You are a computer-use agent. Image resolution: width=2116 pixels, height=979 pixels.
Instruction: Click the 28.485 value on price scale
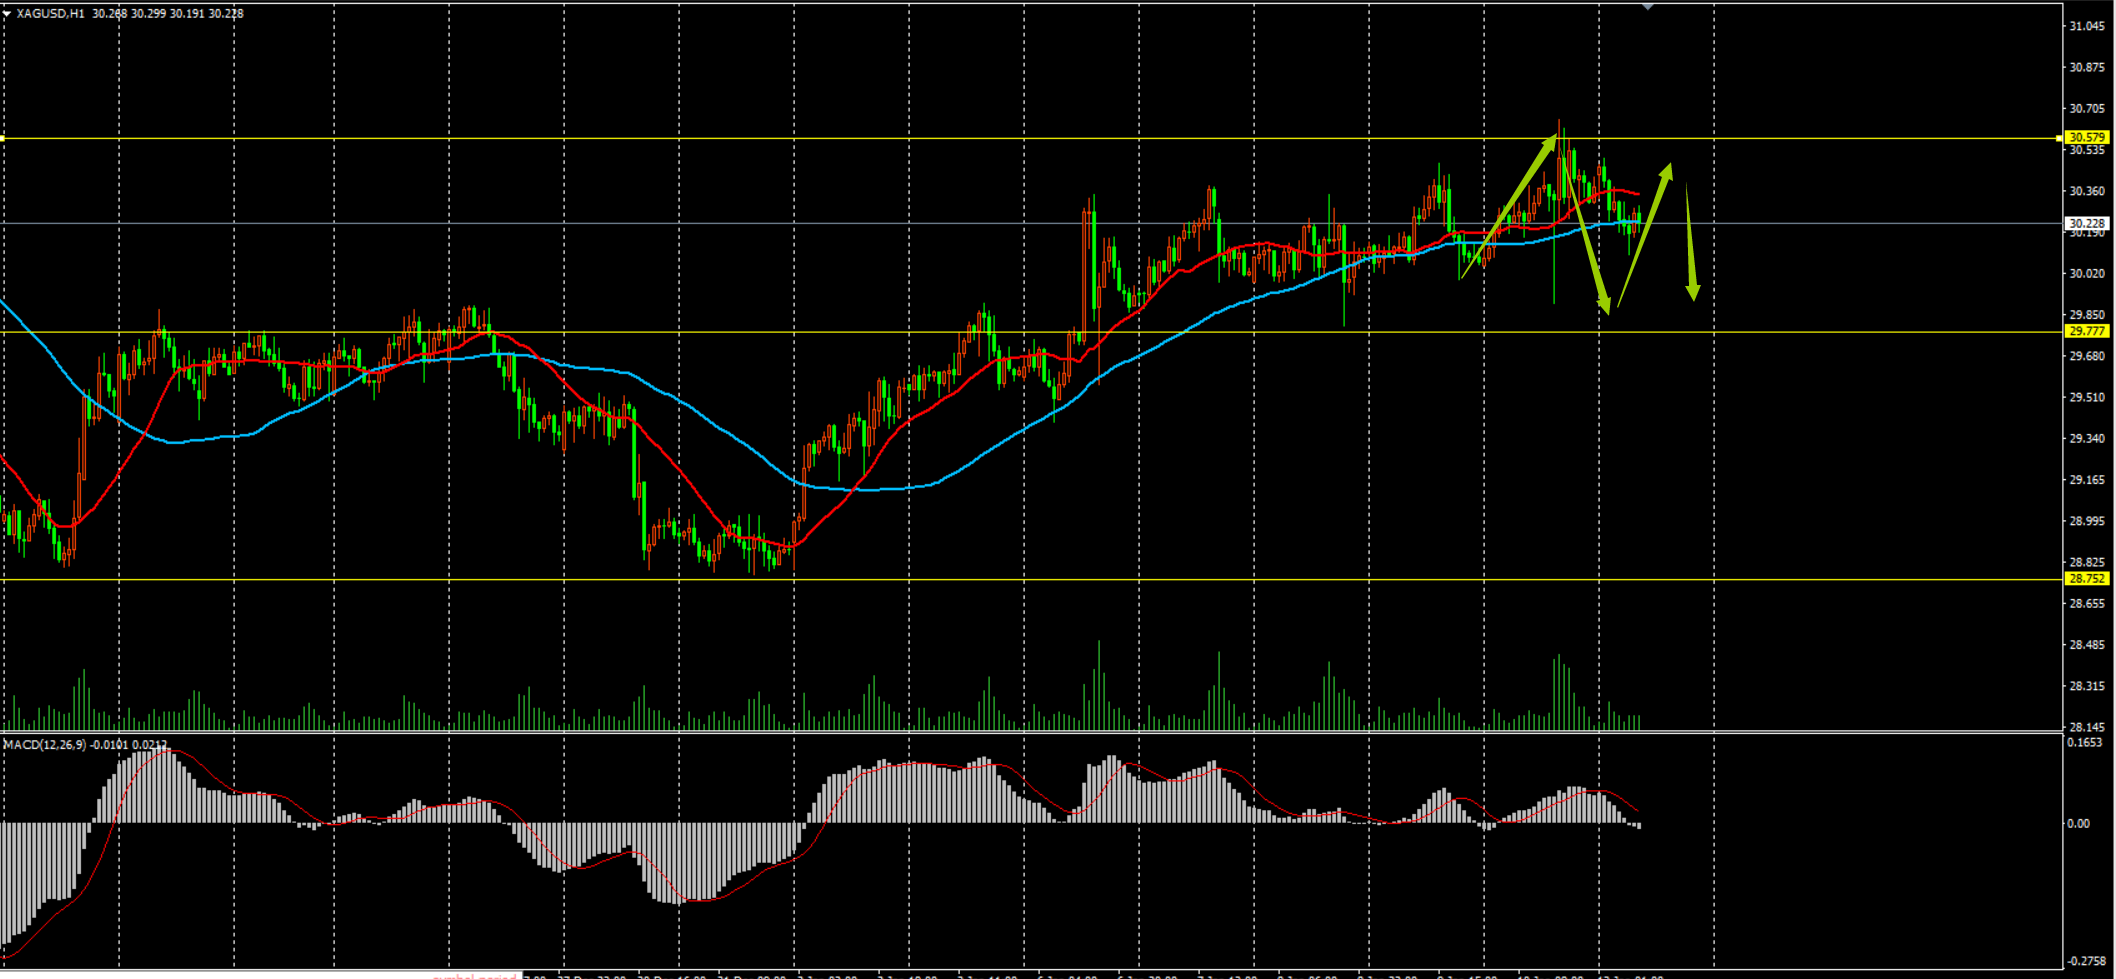2087,645
